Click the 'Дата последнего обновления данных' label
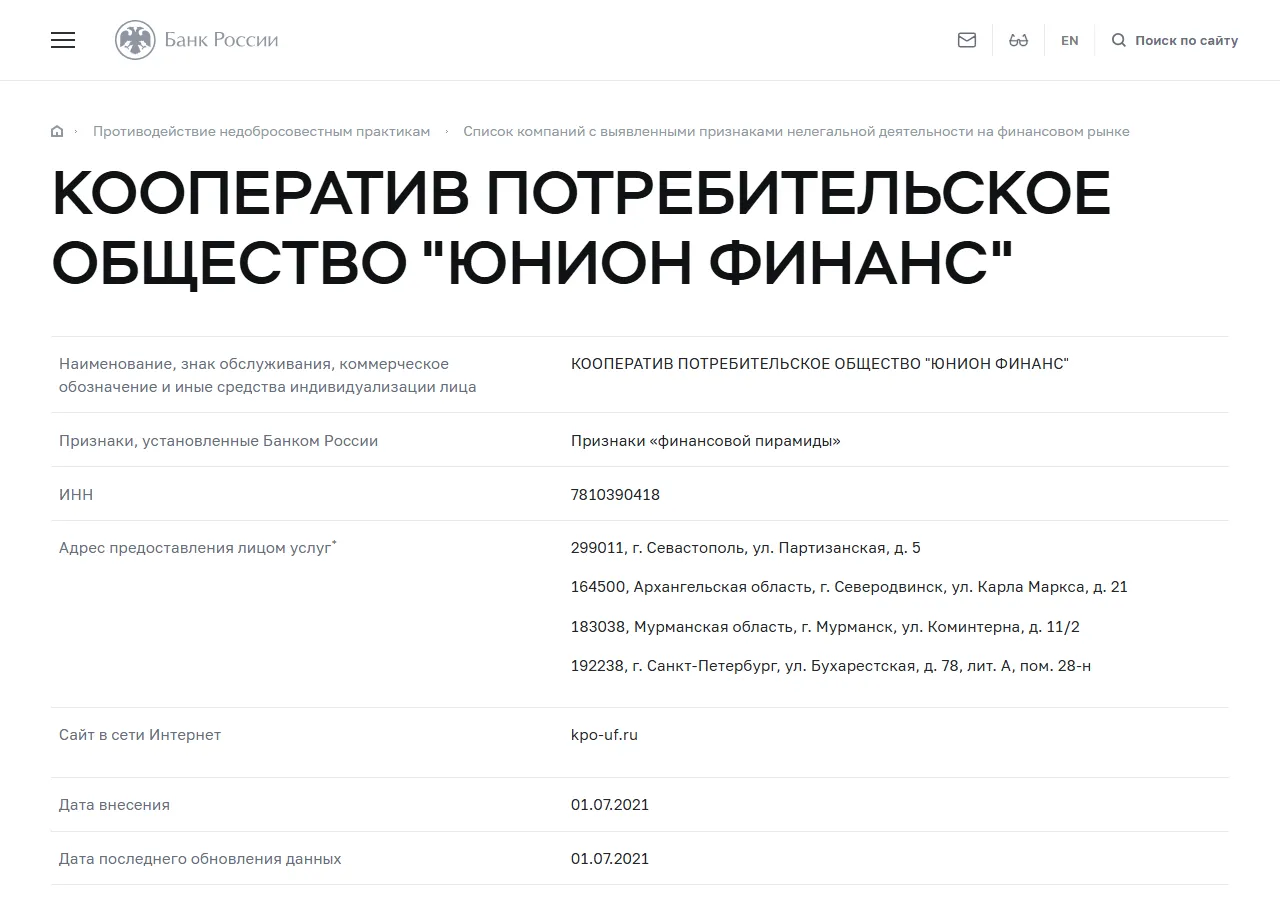This screenshot has width=1280, height=914. (x=200, y=859)
